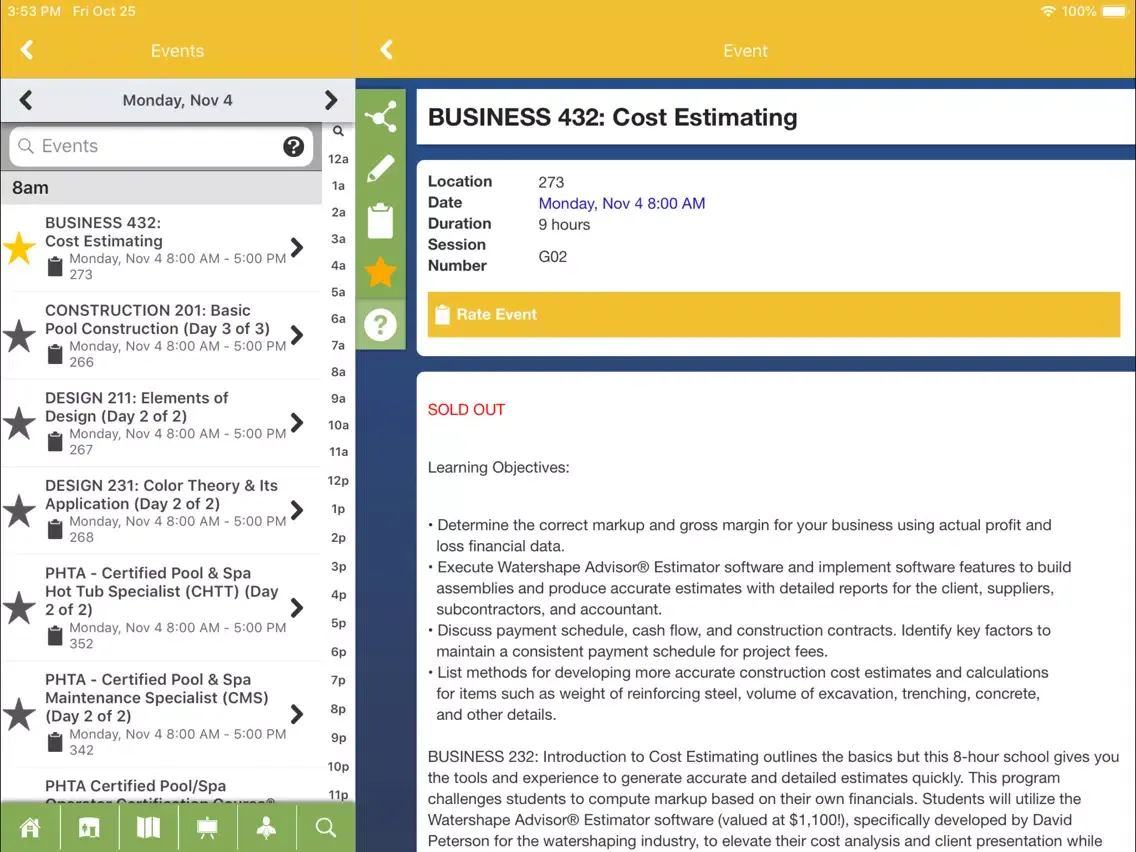Star PHTA Hot Tub Specialist (CHTT) event
The width and height of the screenshot is (1136, 852).
pos(20,608)
